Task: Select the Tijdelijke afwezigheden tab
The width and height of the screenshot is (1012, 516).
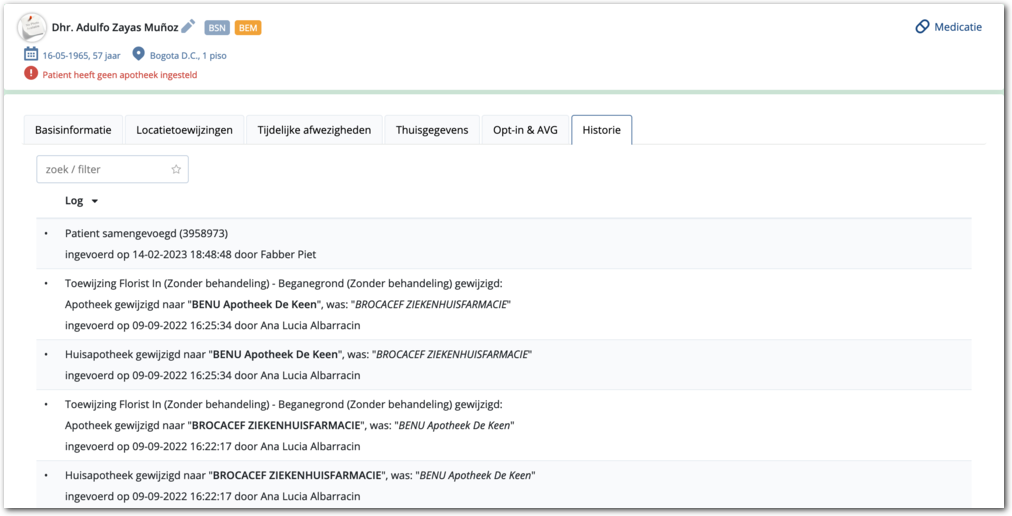Action: coord(314,130)
